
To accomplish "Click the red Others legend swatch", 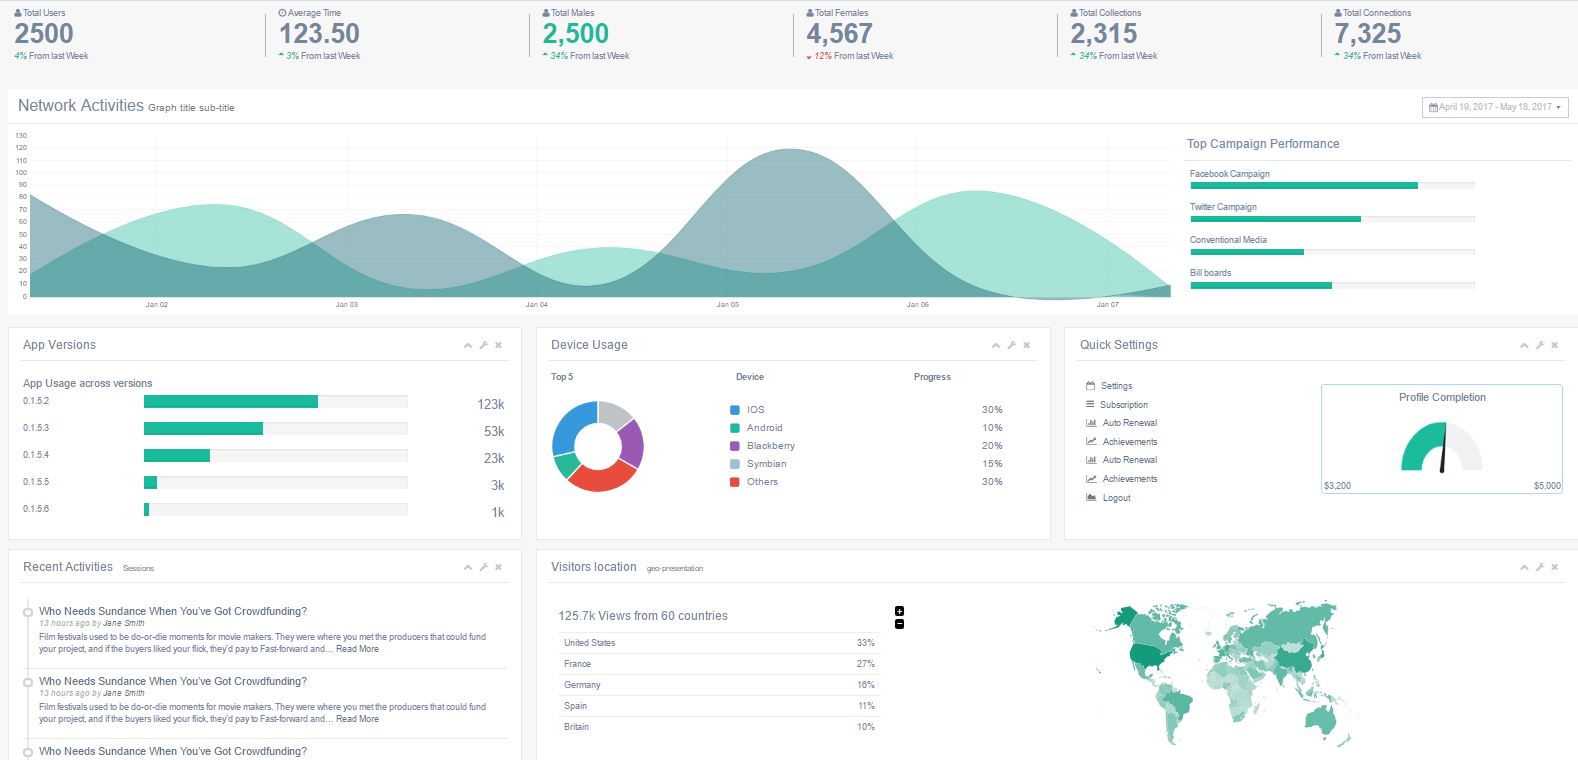I will click(x=735, y=482).
